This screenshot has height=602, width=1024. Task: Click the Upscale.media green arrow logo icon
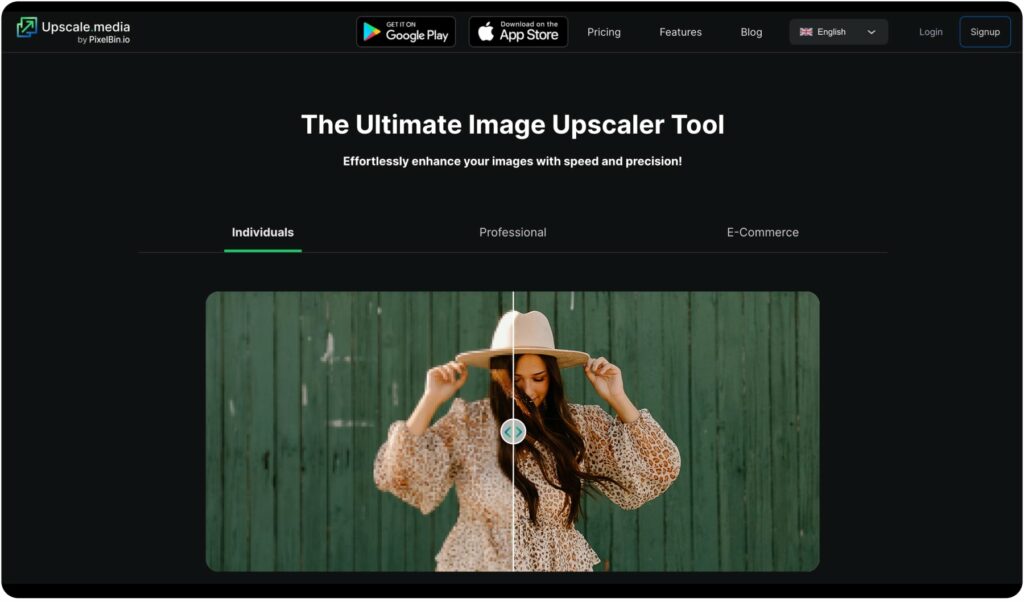26,28
